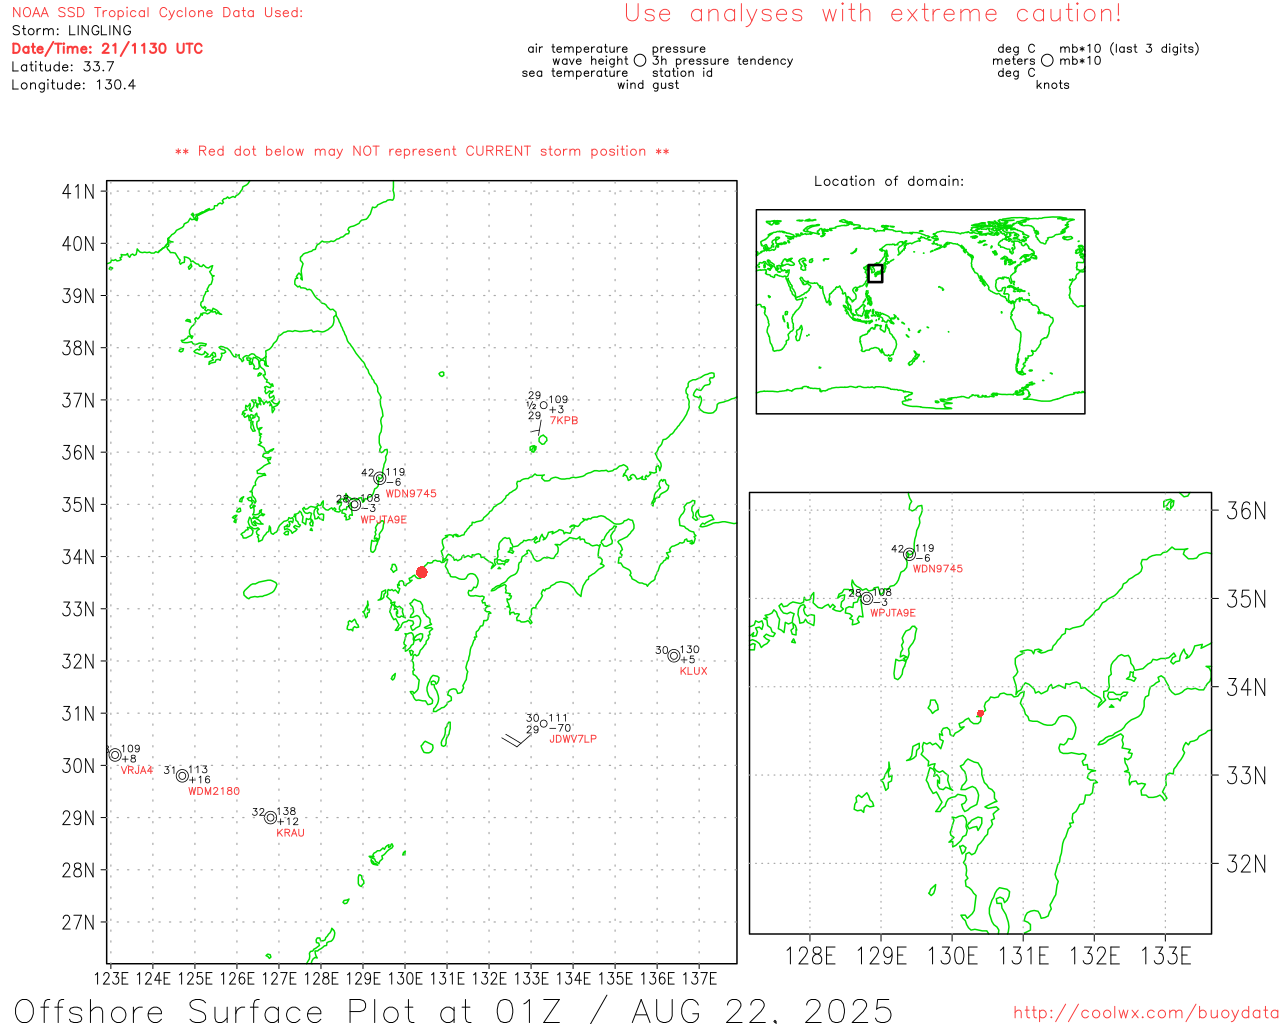
Task: Click the 137E longitude label
Action: (699, 978)
